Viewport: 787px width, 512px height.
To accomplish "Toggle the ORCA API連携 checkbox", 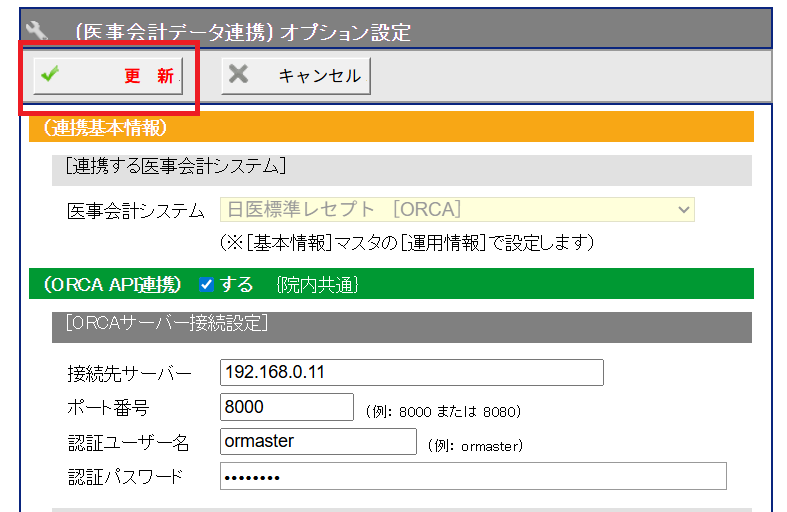I will pyautogui.click(x=206, y=285).
